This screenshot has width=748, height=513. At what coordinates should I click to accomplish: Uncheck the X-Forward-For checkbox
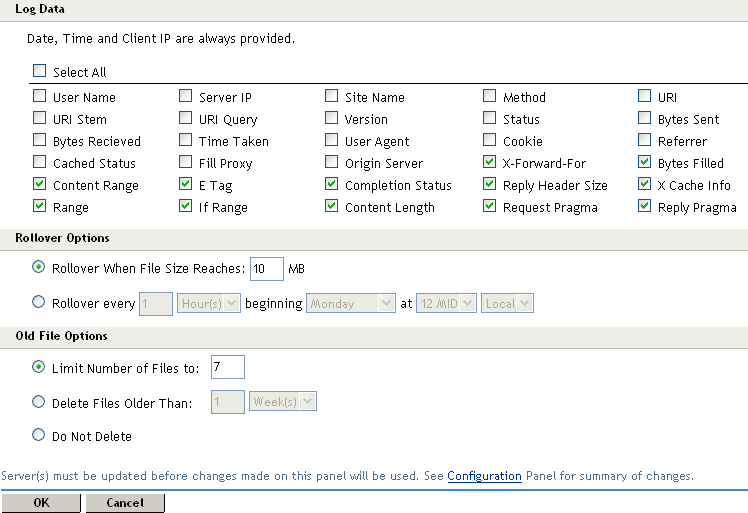[489, 162]
